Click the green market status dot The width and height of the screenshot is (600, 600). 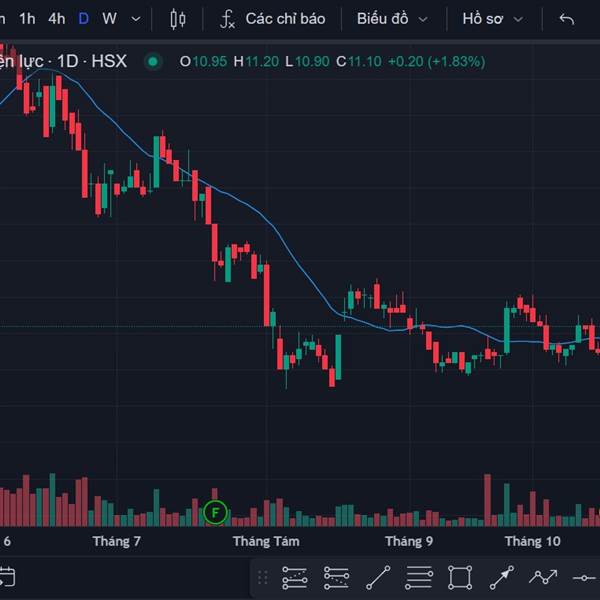pos(153,62)
